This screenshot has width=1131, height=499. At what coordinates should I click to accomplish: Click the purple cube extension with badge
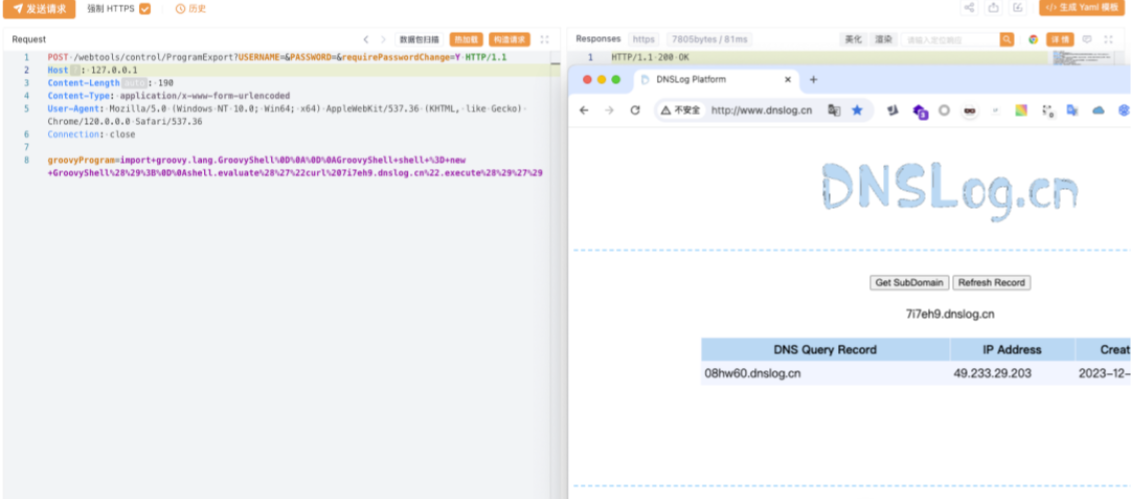pyautogui.click(x=920, y=111)
